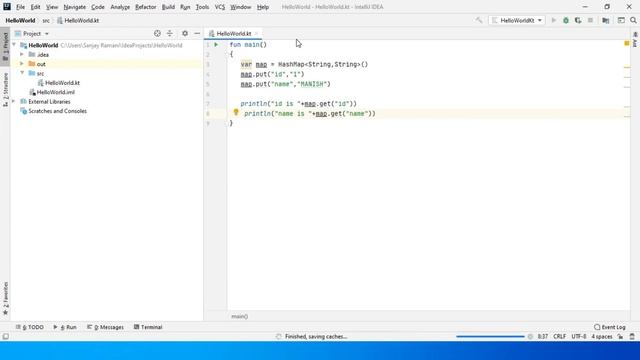Viewport: 640px width, 360px height.
Task: Click the memory indicator icon at status bar end
Action: (632, 336)
